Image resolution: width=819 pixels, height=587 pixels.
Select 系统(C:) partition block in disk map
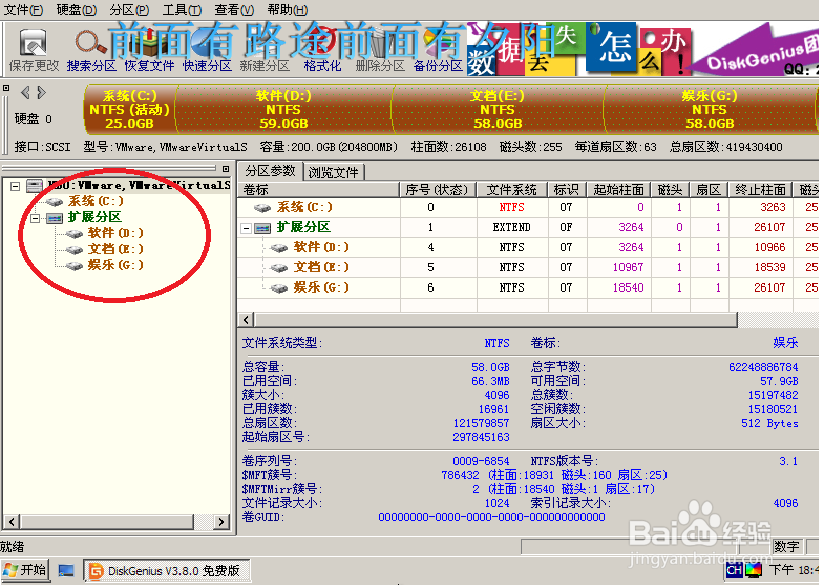tap(129, 109)
